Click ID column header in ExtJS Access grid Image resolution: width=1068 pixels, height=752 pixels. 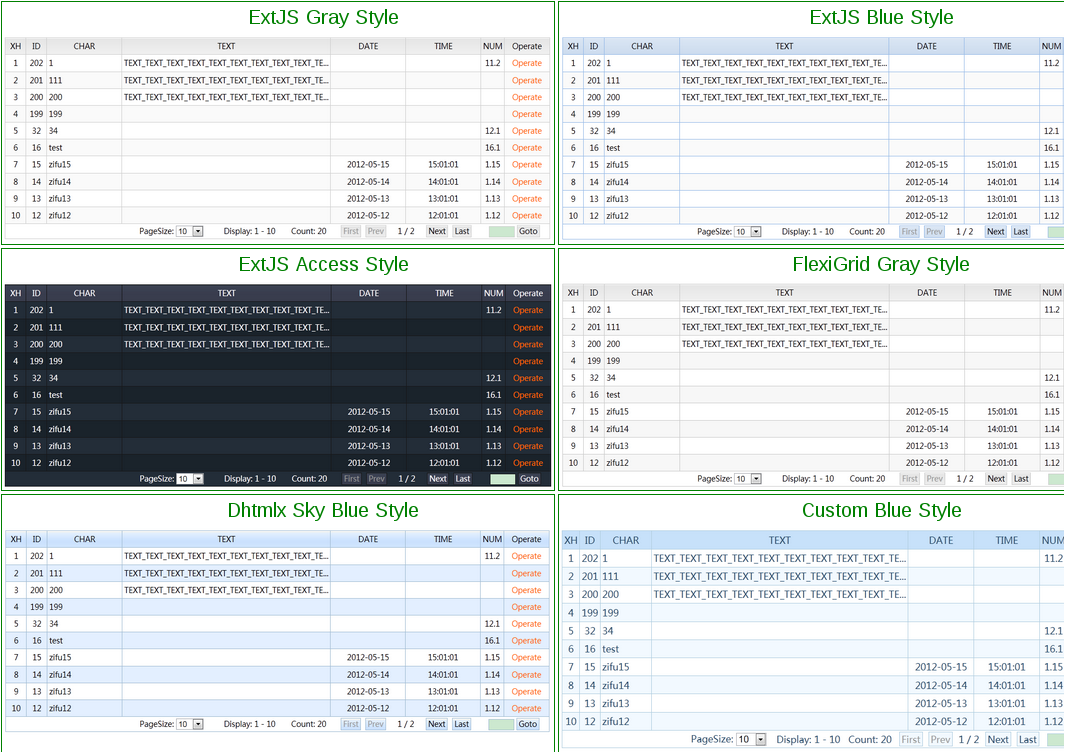36,294
